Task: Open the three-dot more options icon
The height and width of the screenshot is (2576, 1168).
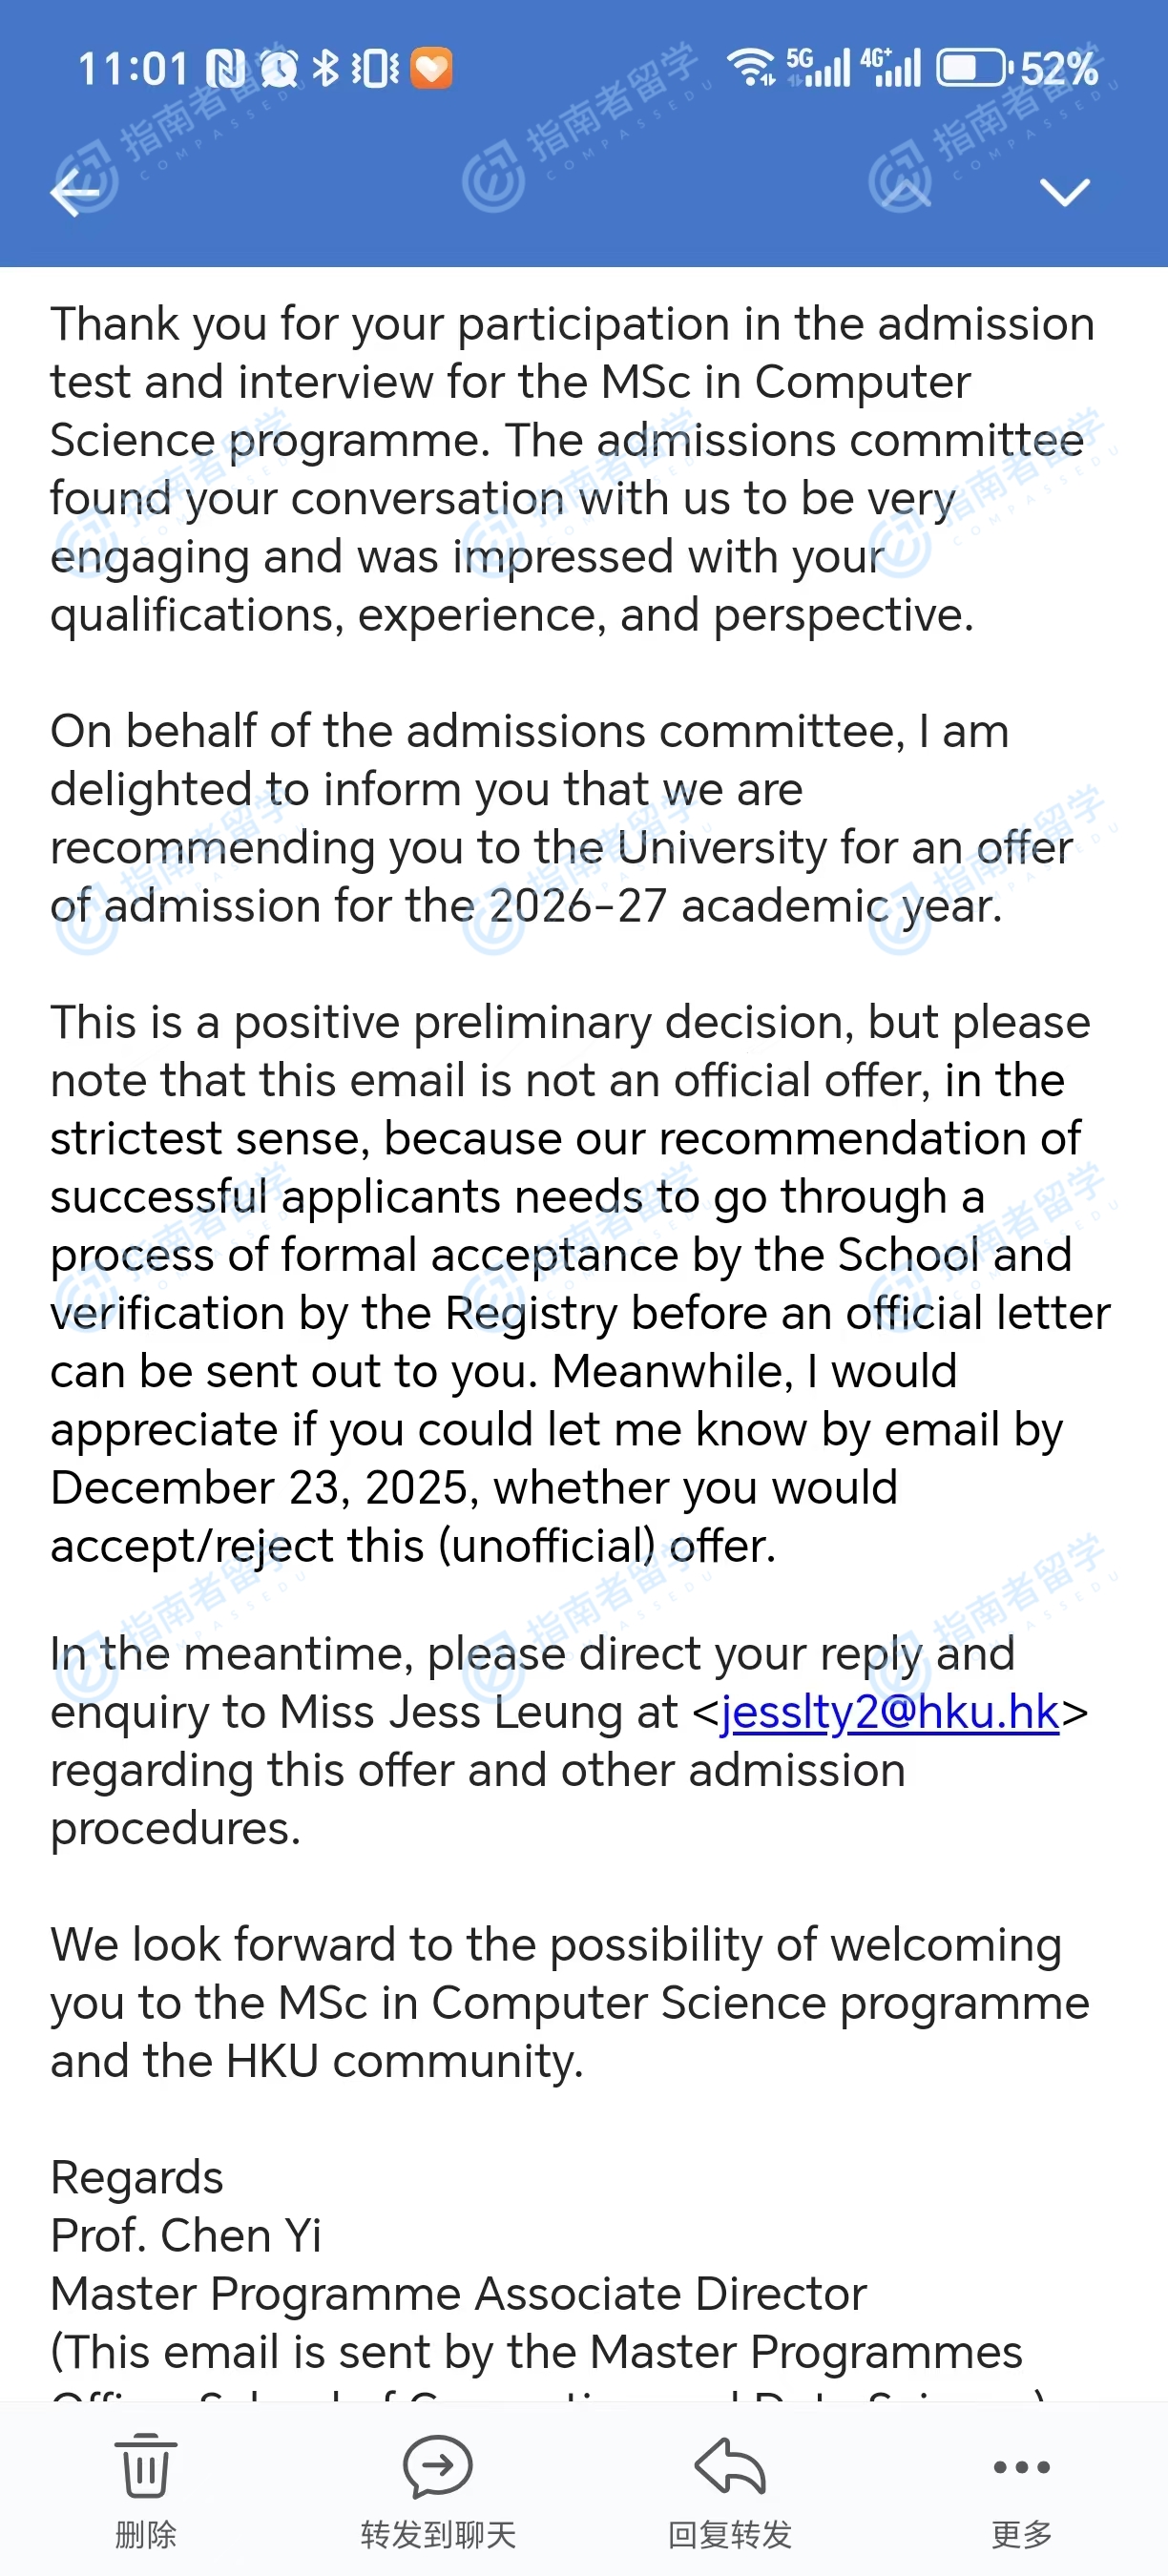Action: [x=1021, y=2467]
